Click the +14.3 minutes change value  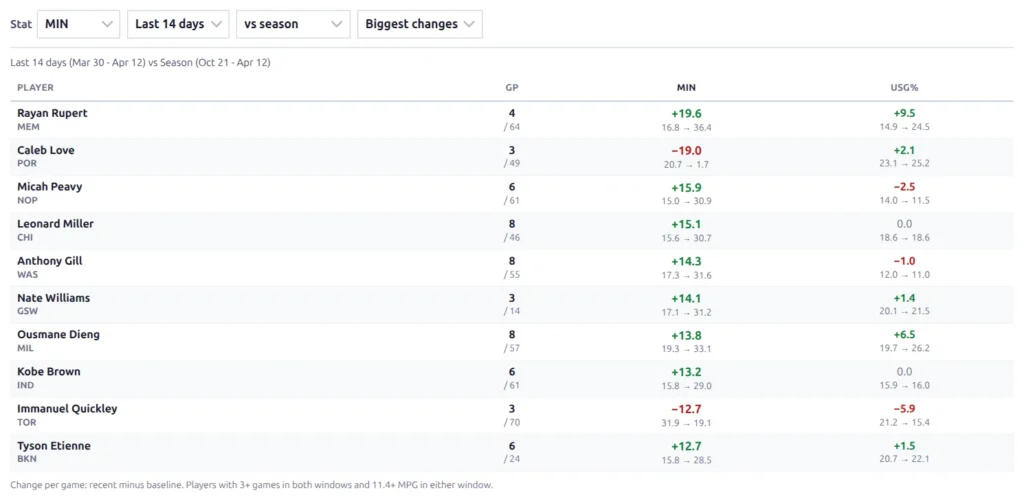click(x=686, y=261)
